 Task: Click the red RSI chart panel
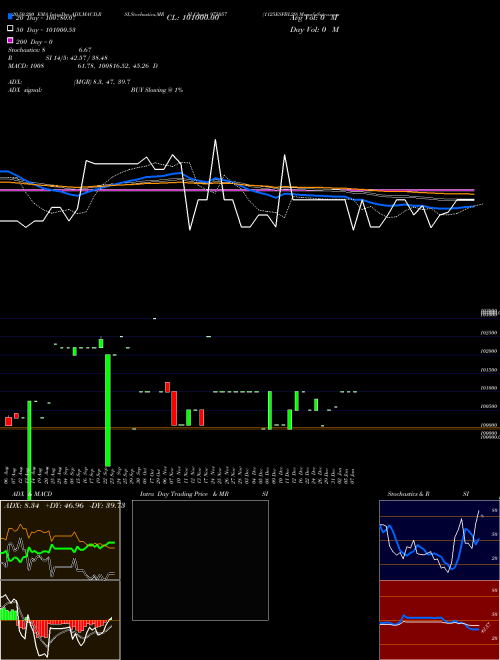439,620
